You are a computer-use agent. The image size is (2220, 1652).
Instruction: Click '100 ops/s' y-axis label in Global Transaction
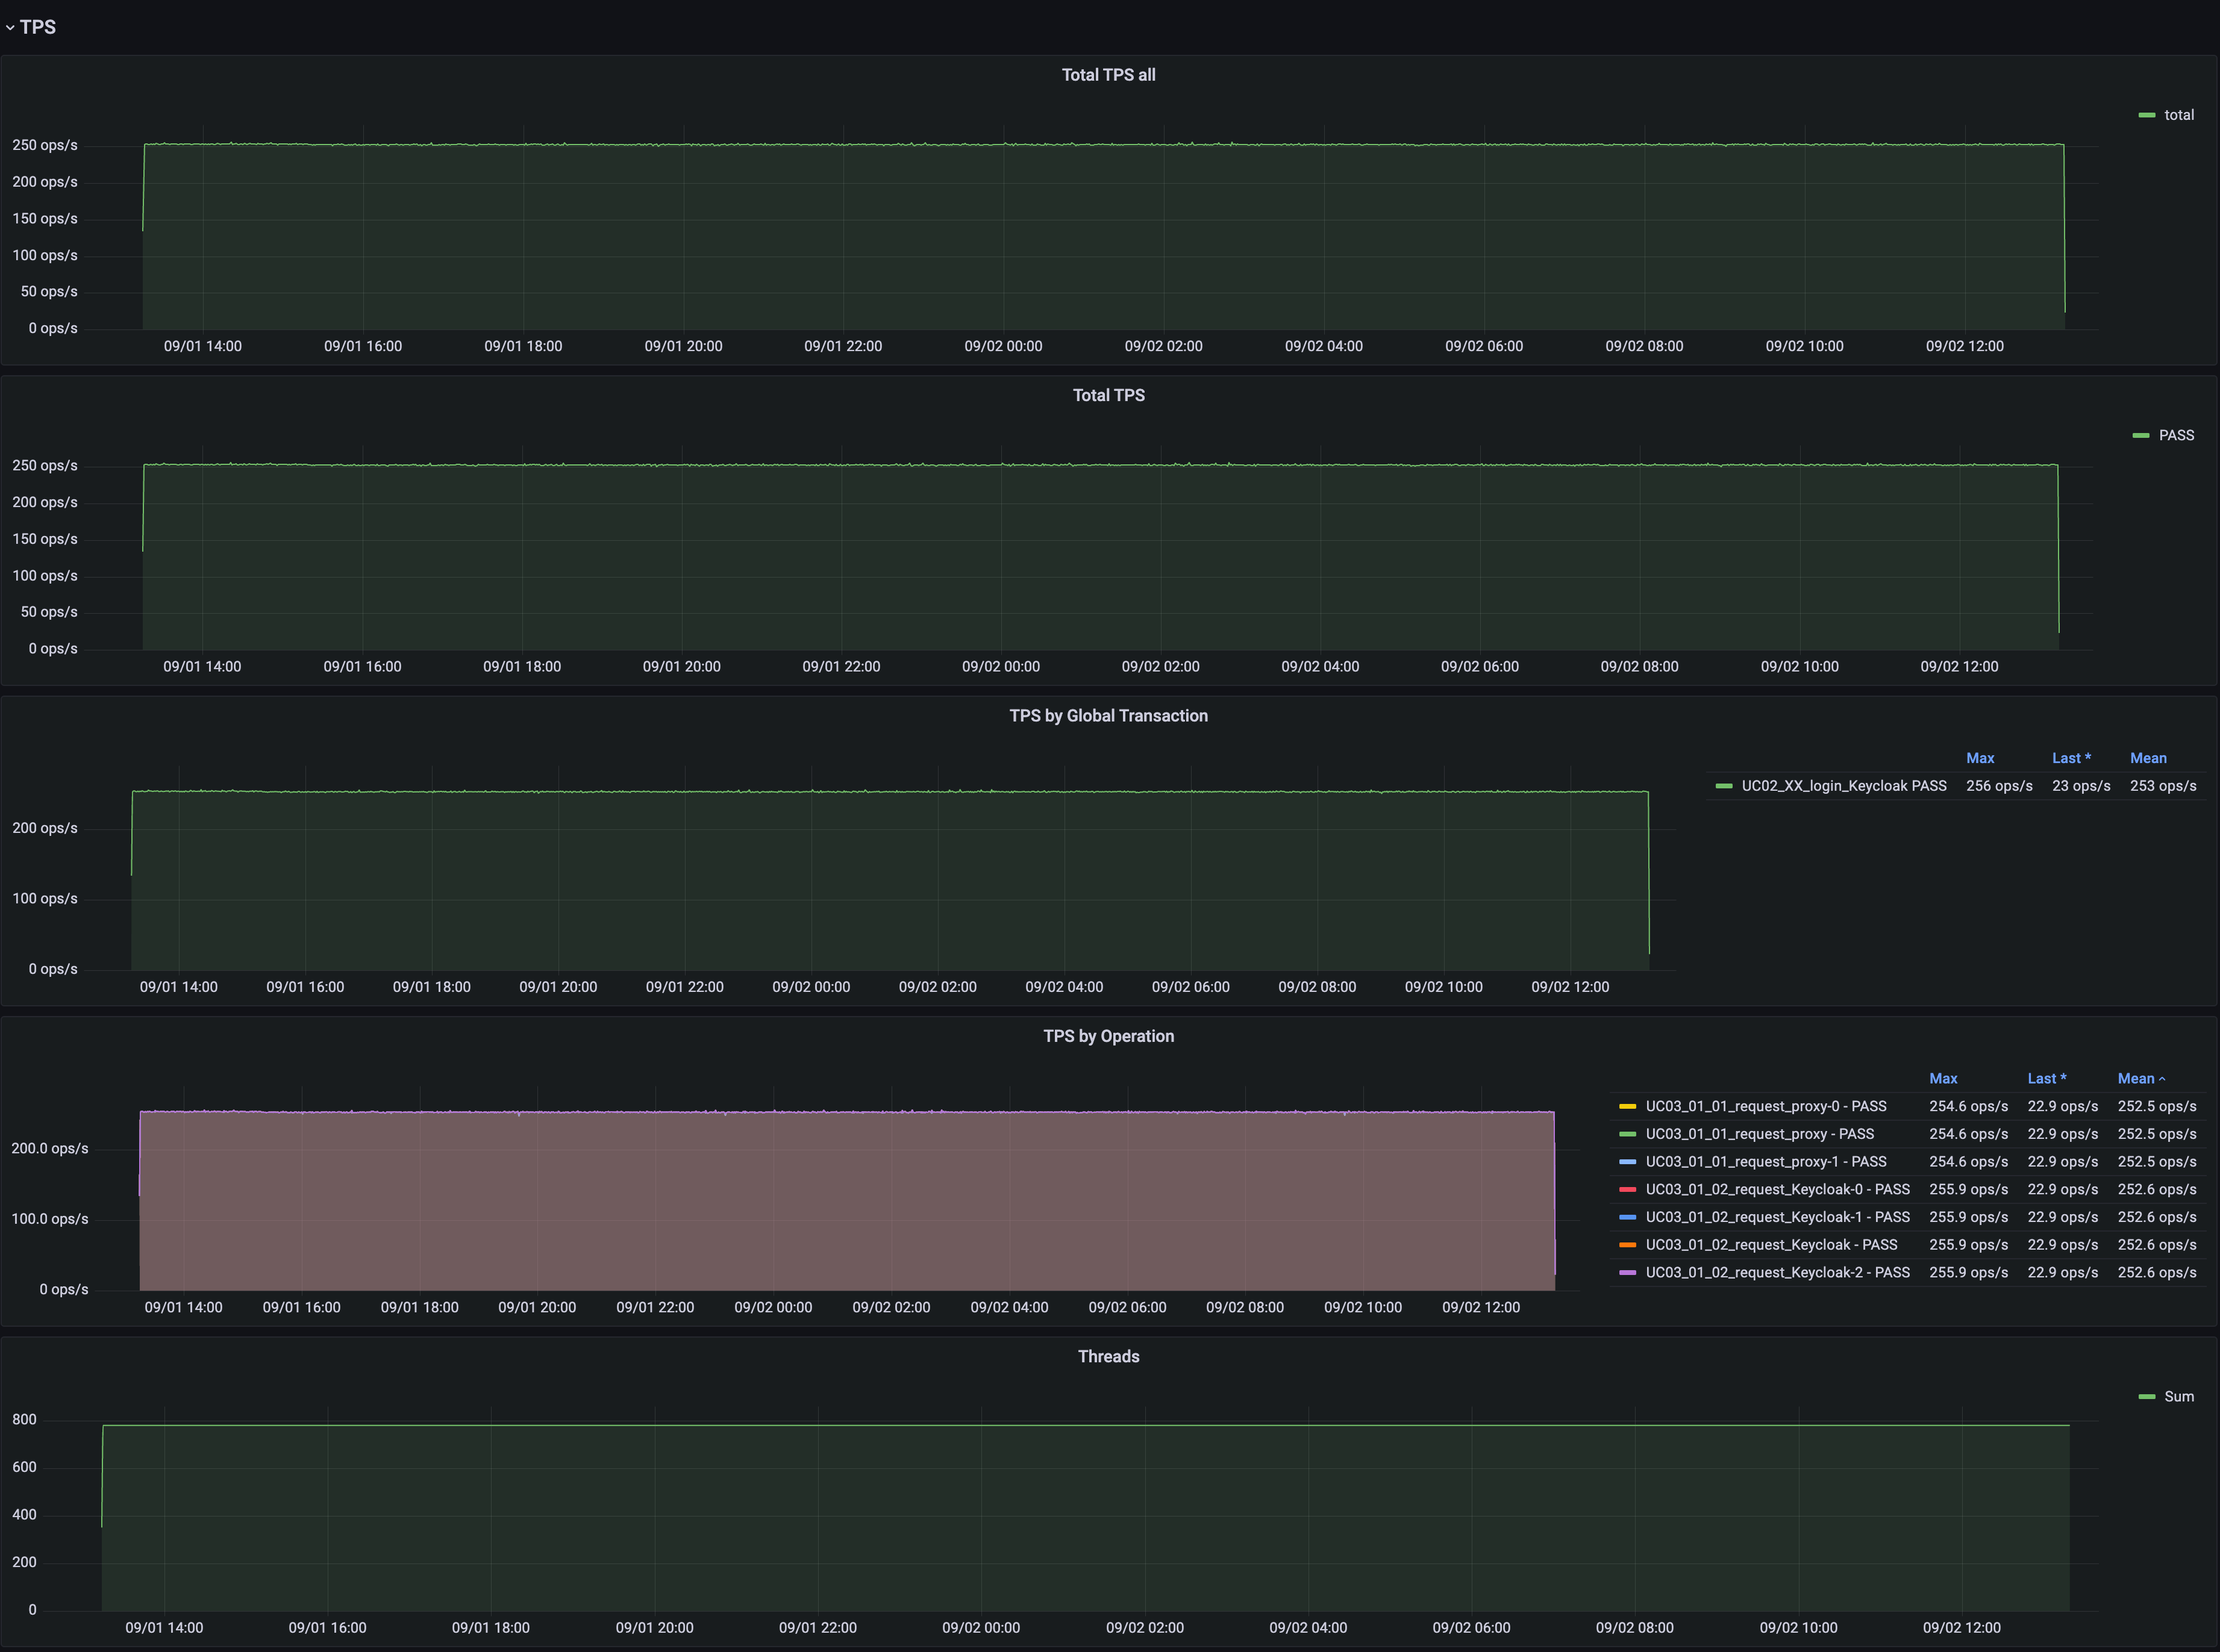point(45,898)
